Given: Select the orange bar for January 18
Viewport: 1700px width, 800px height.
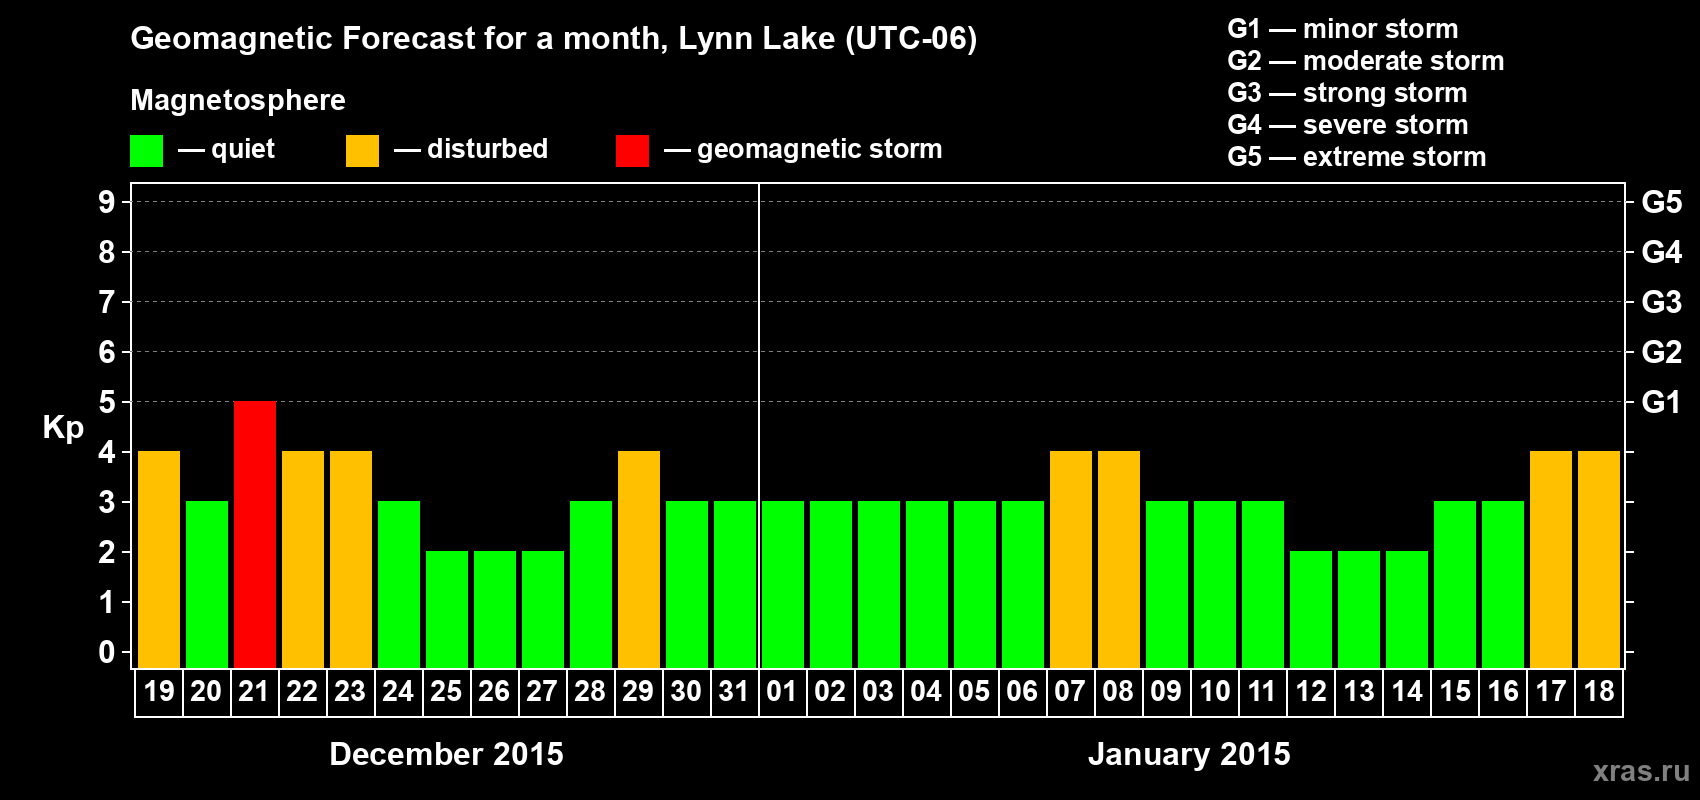Looking at the screenshot, I should pyautogui.click(x=1599, y=559).
